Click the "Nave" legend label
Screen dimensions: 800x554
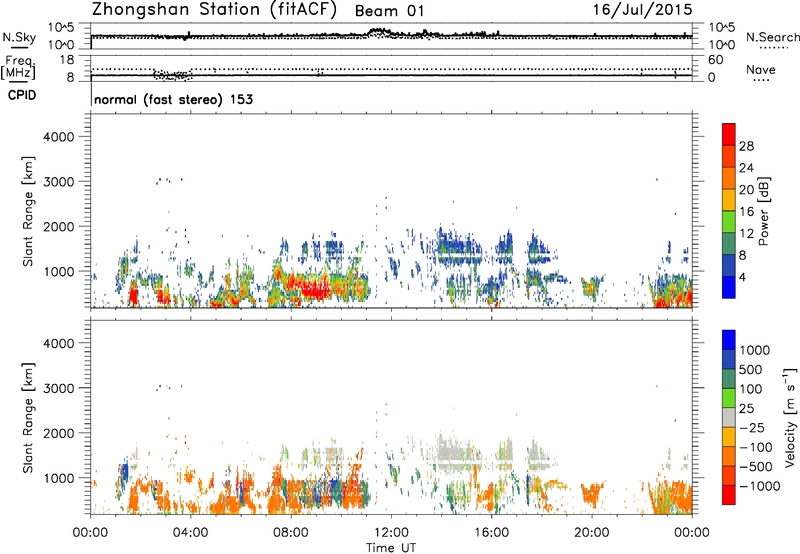761,70
